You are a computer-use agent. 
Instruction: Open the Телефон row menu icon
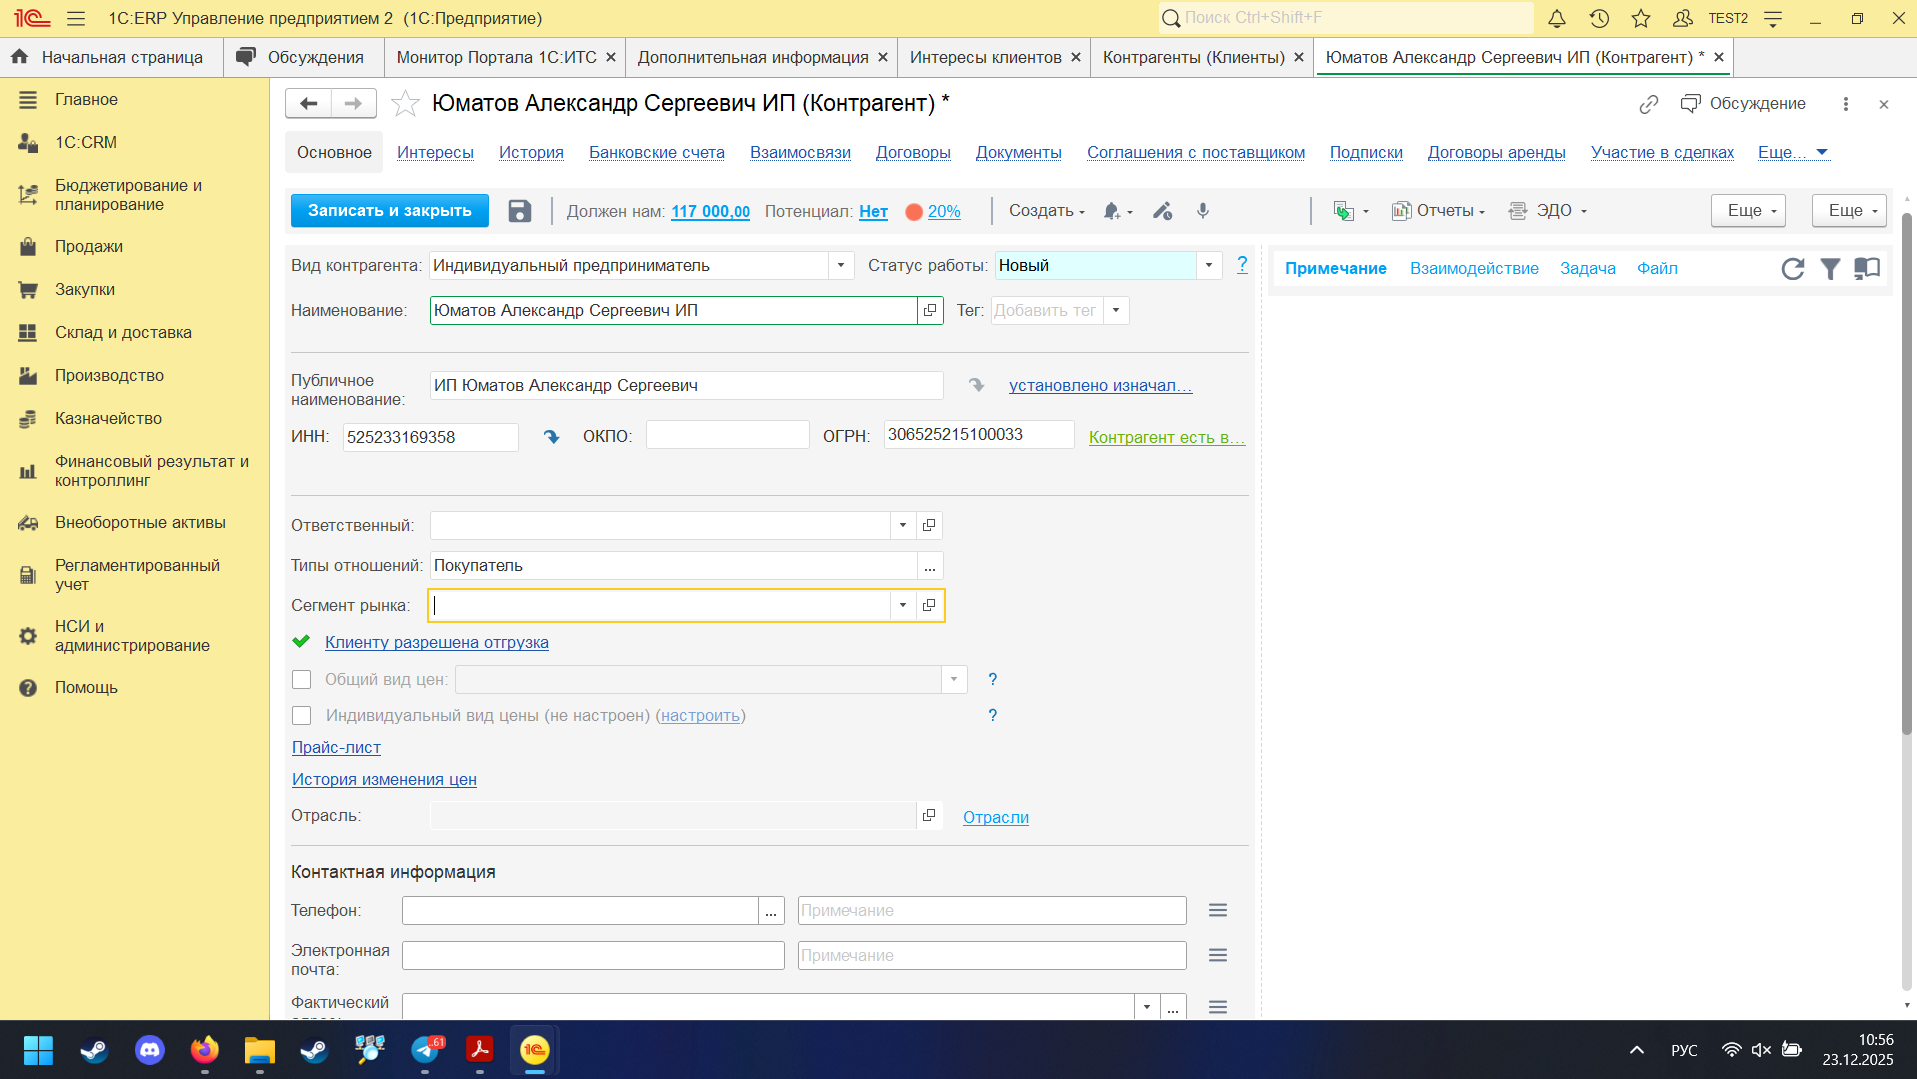pyautogui.click(x=1218, y=910)
